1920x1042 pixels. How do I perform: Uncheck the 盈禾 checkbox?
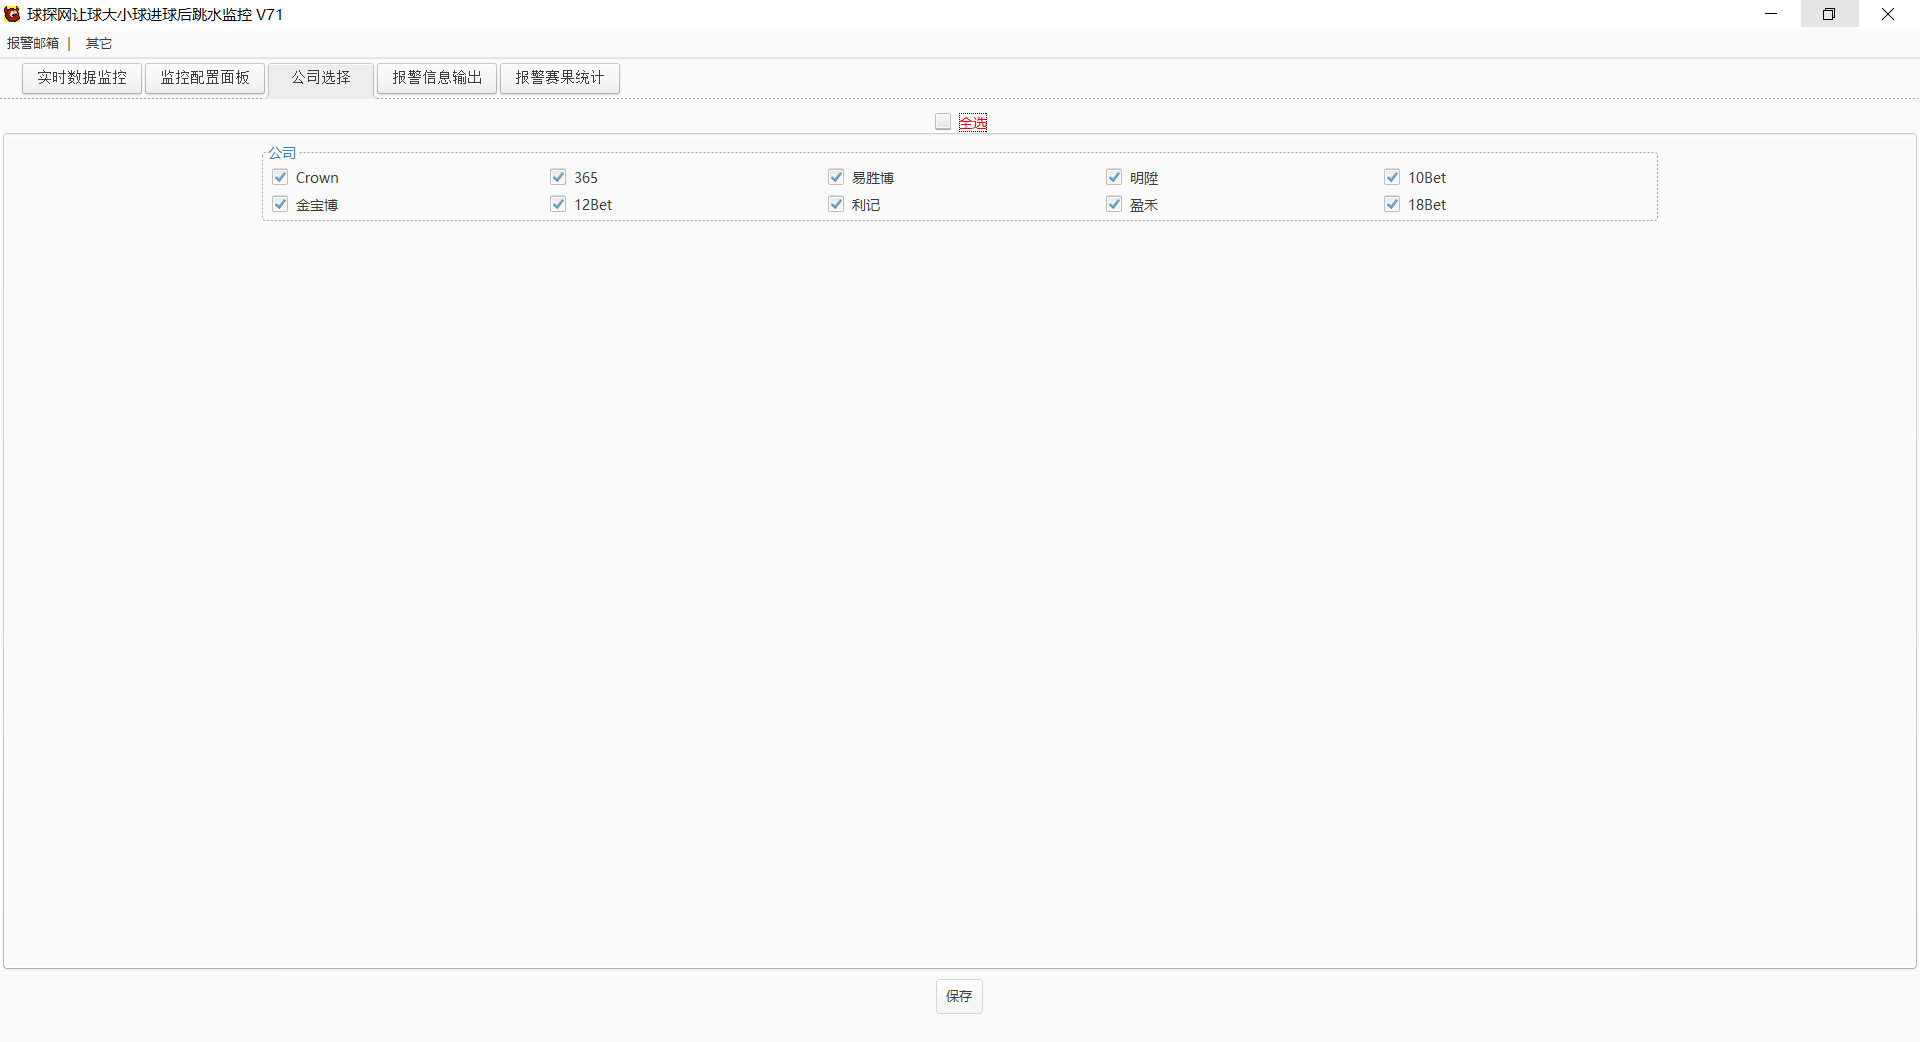(1114, 204)
